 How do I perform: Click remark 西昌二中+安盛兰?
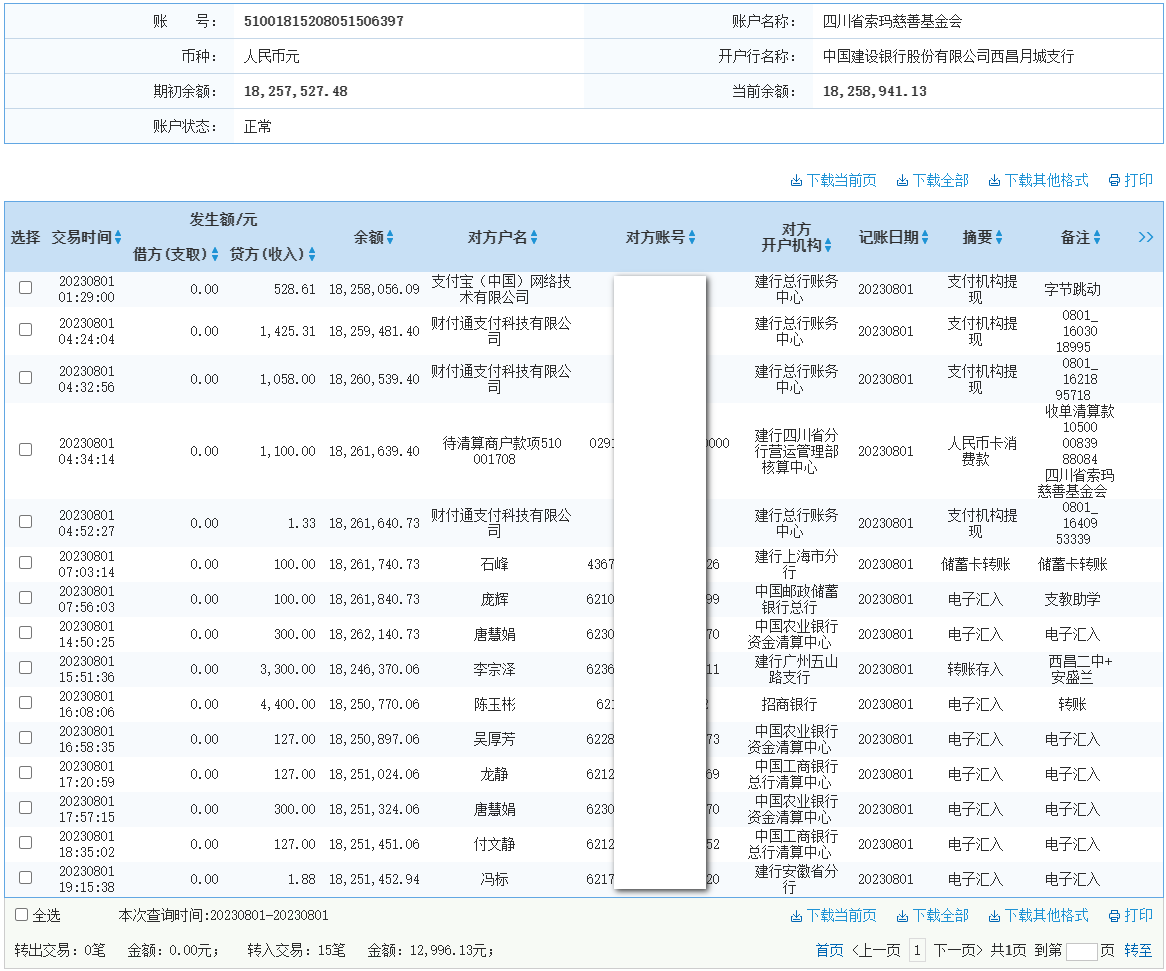(1080, 669)
